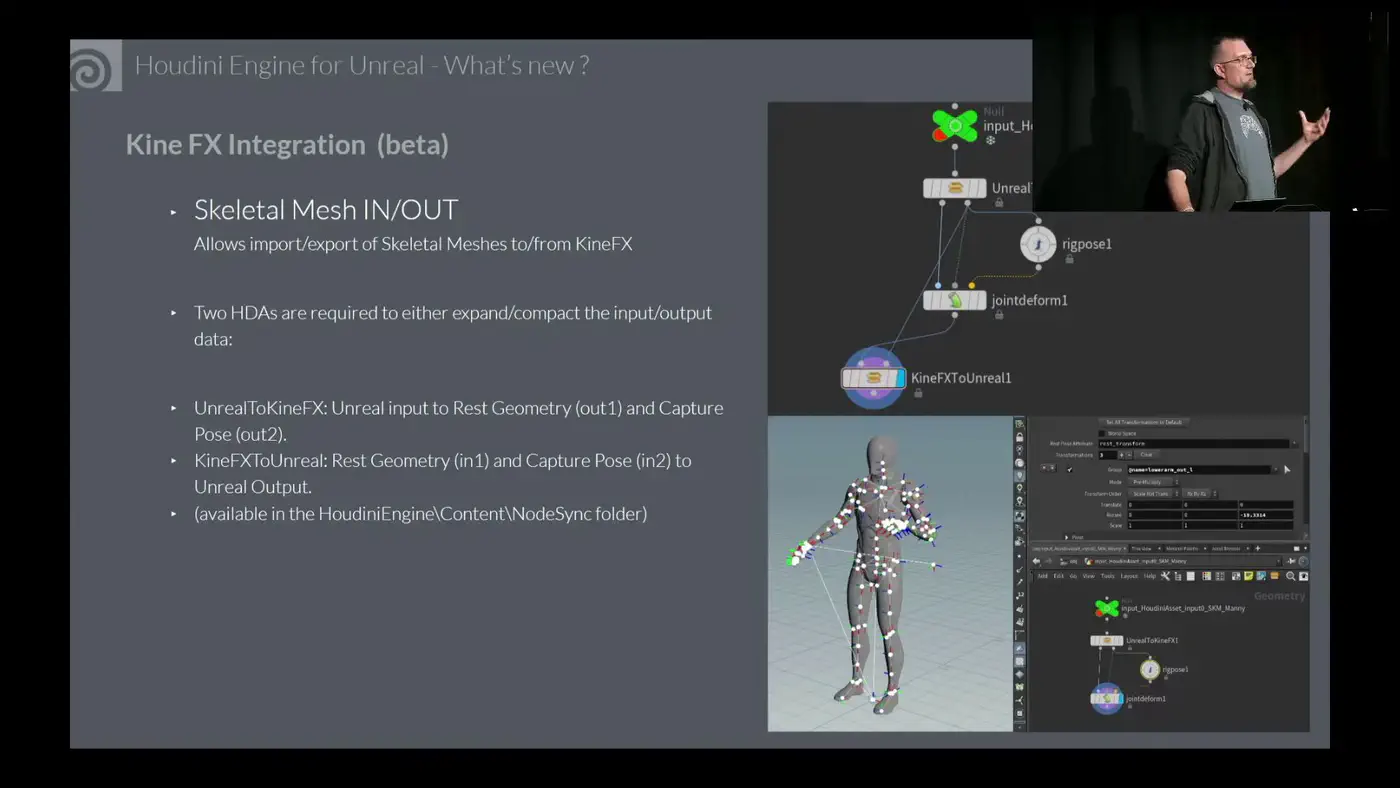Click the Houdini swirl logo on slide header

(96, 65)
